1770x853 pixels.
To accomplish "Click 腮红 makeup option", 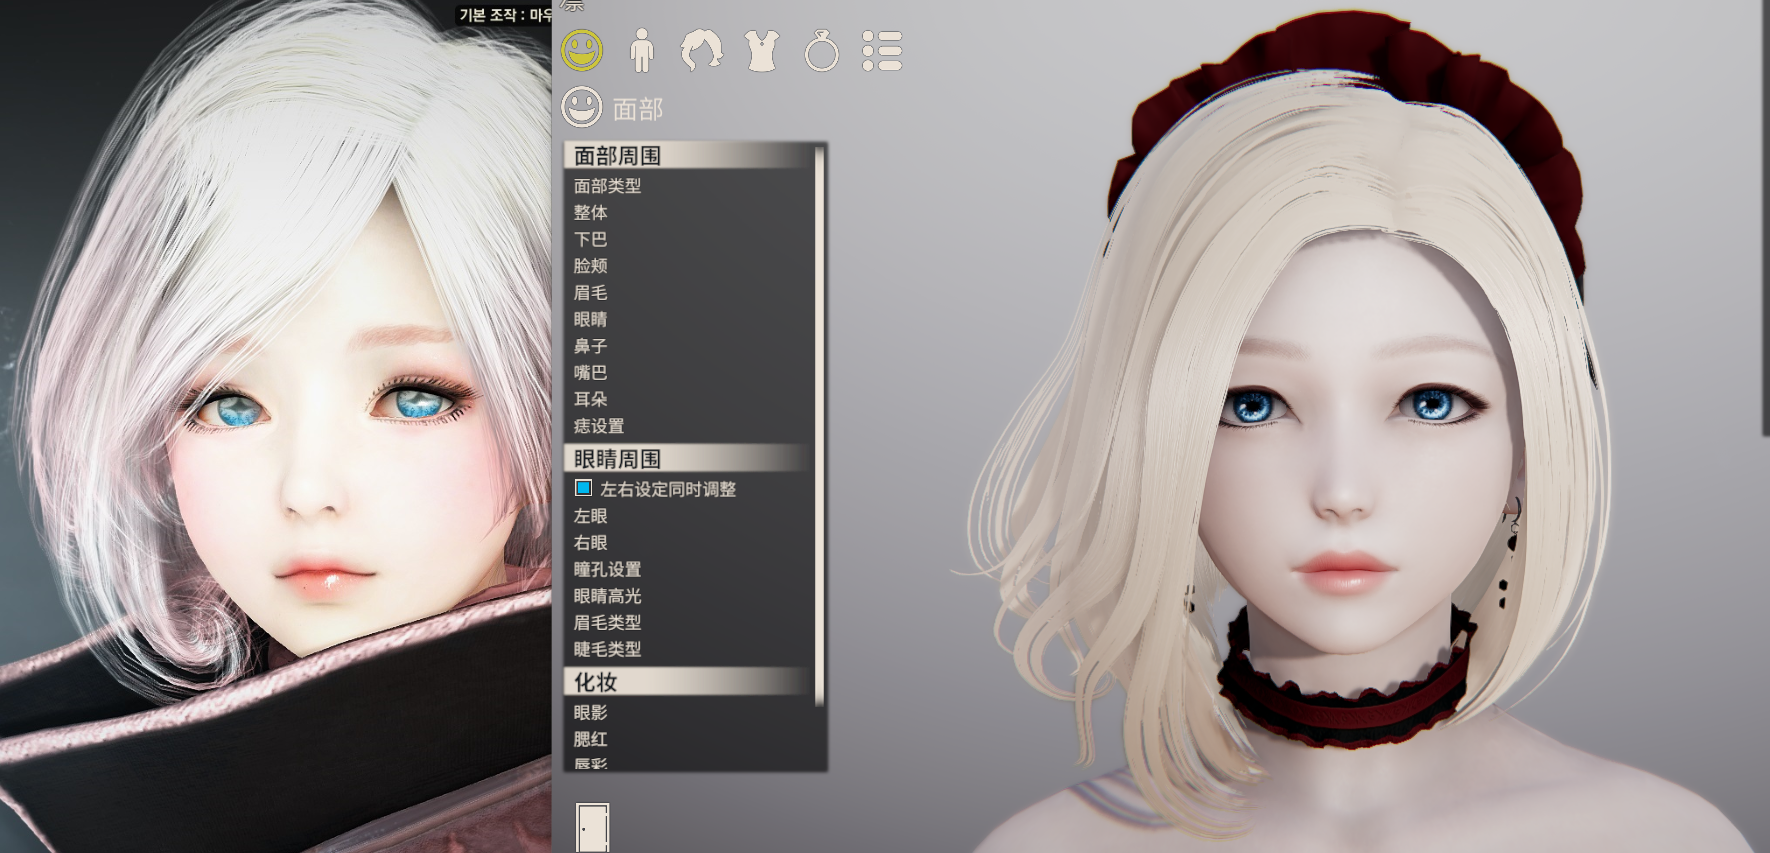I will 591,739.
